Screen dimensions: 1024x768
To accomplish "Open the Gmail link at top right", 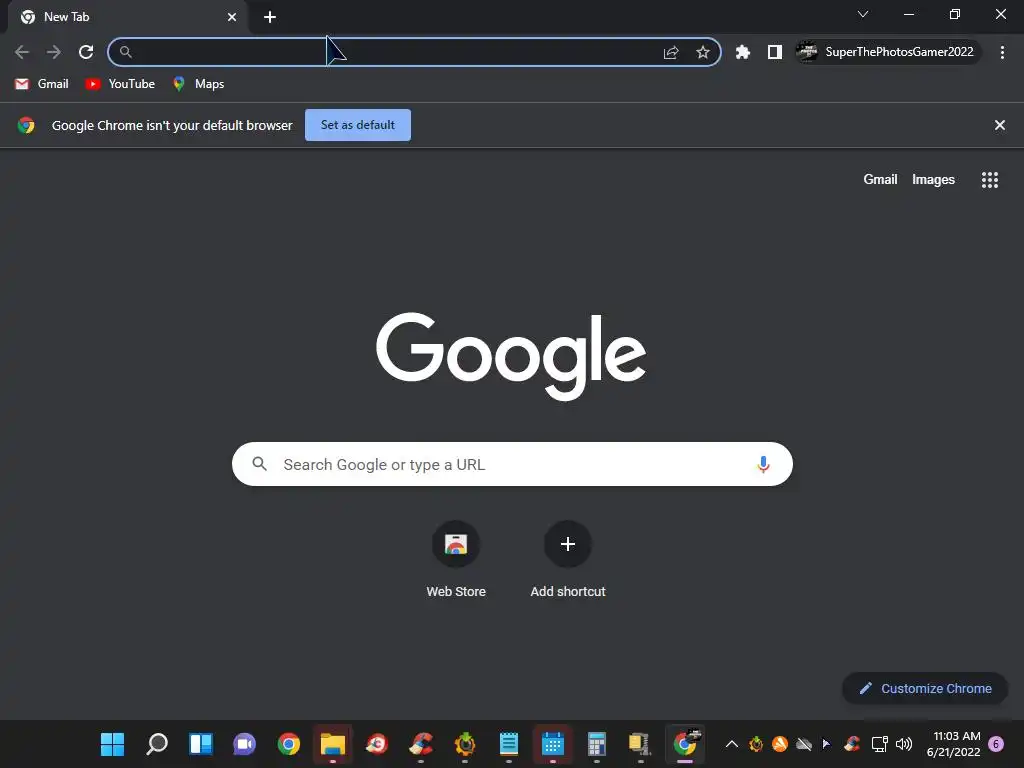I will tap(880, 180).
